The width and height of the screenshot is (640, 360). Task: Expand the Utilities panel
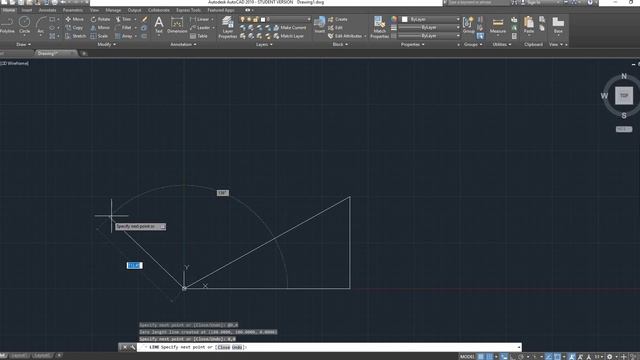point(502,44)
